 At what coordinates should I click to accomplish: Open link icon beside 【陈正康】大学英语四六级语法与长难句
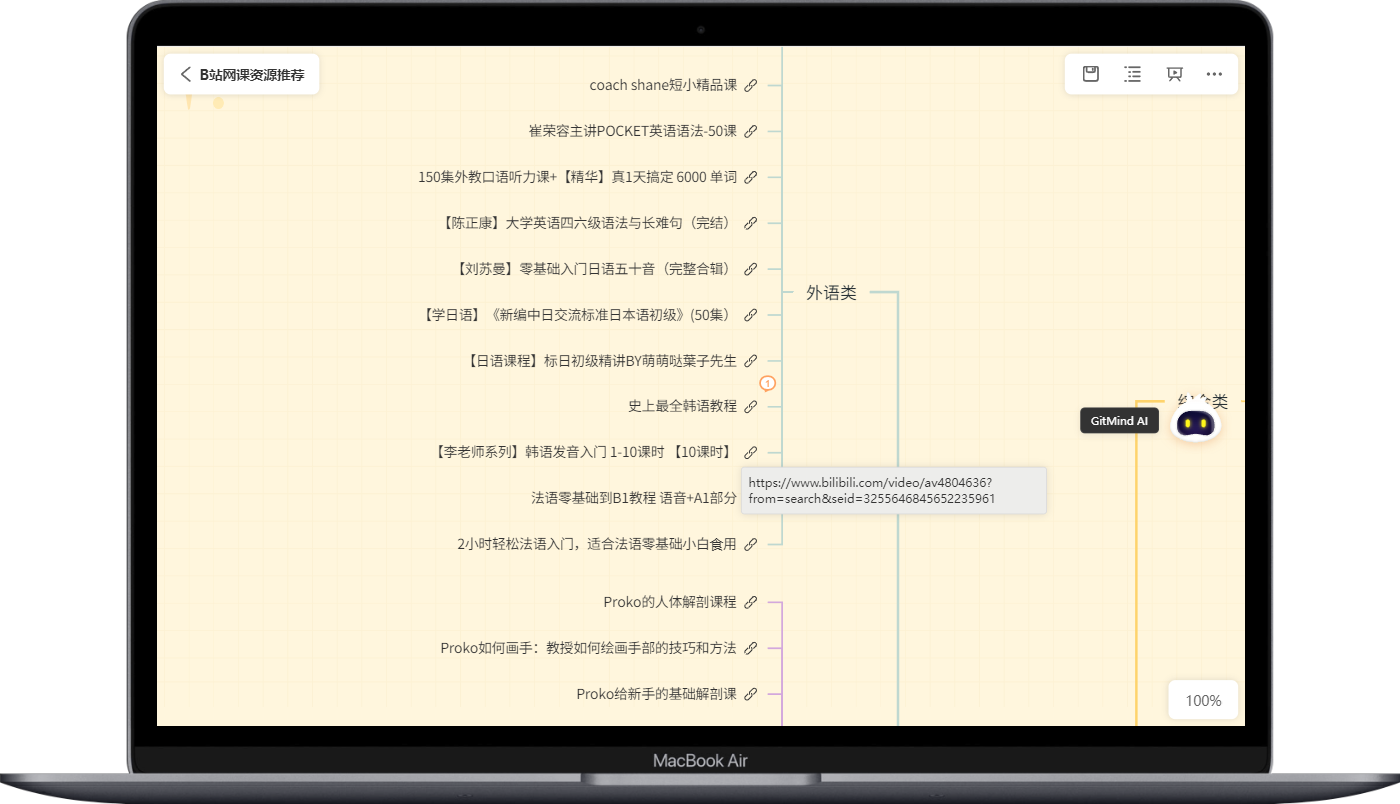751,223
